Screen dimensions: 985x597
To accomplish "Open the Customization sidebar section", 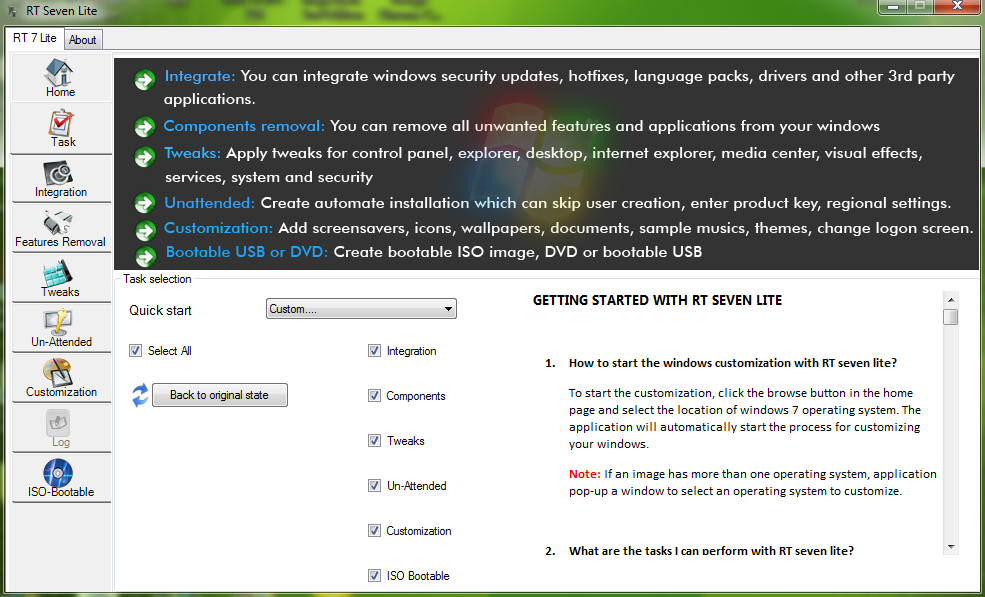I will [61, 378].
